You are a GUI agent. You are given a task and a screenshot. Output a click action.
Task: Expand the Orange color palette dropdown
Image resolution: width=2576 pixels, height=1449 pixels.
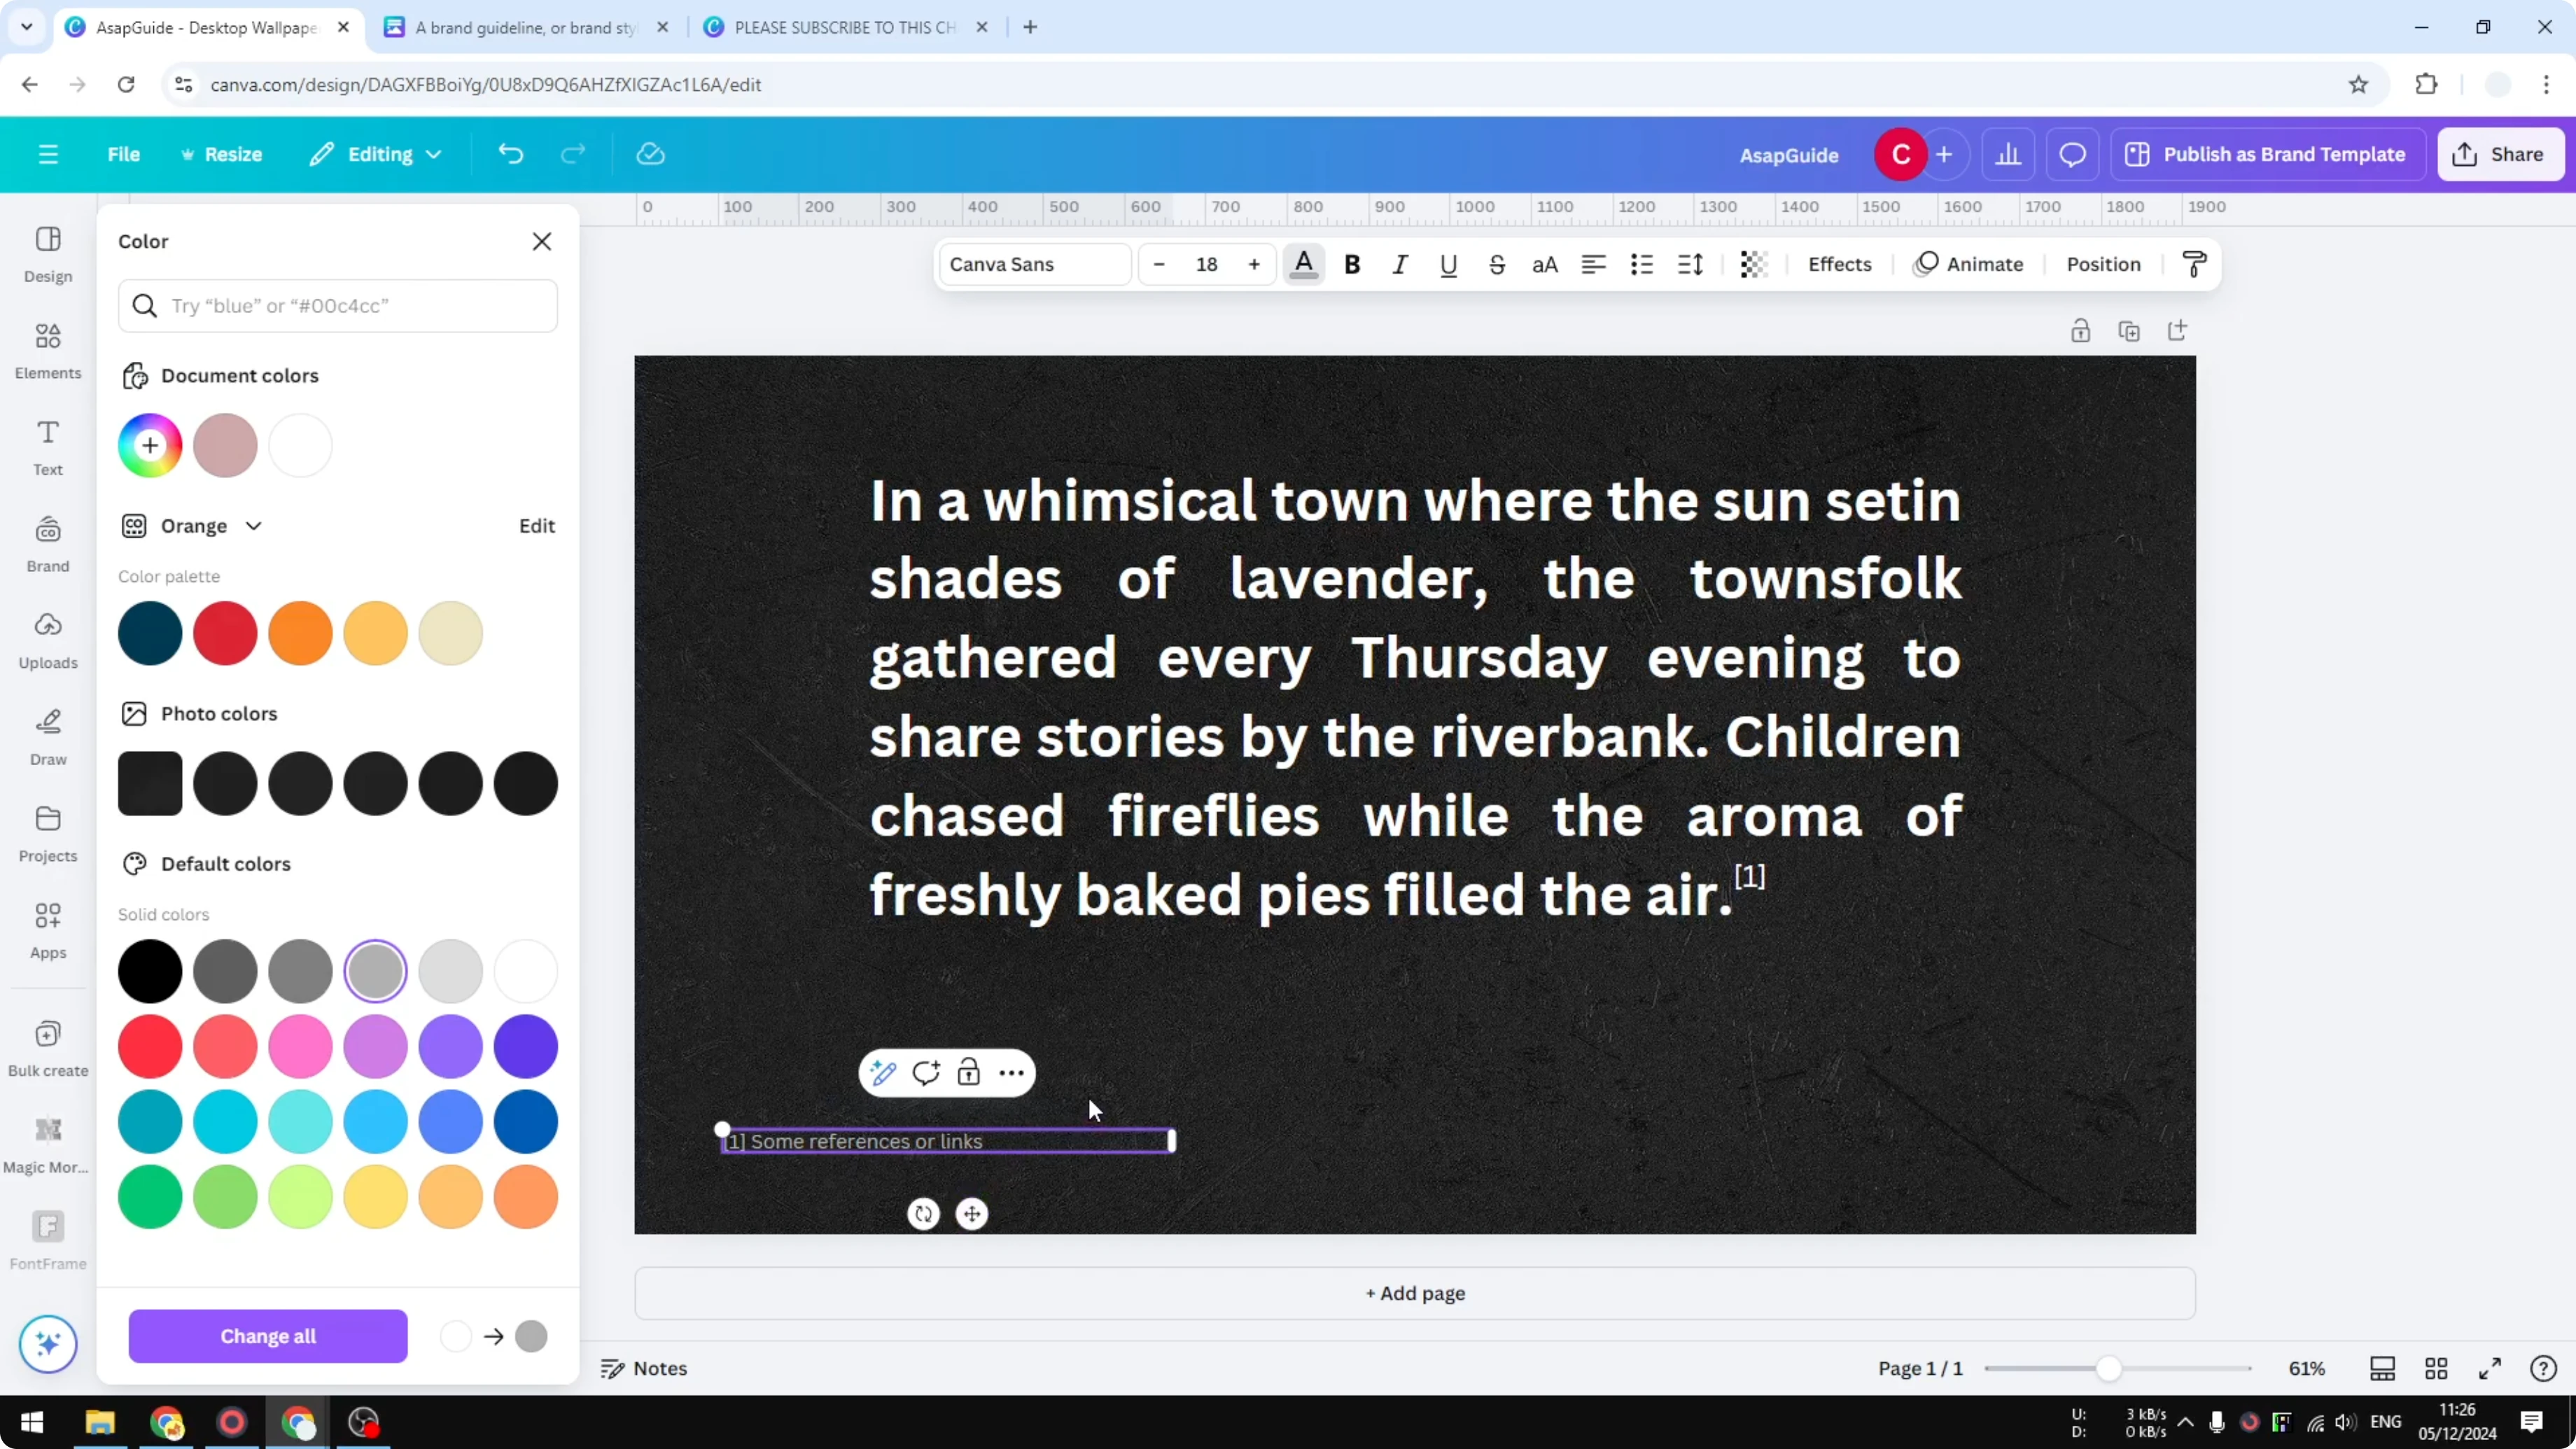(253, 525)
